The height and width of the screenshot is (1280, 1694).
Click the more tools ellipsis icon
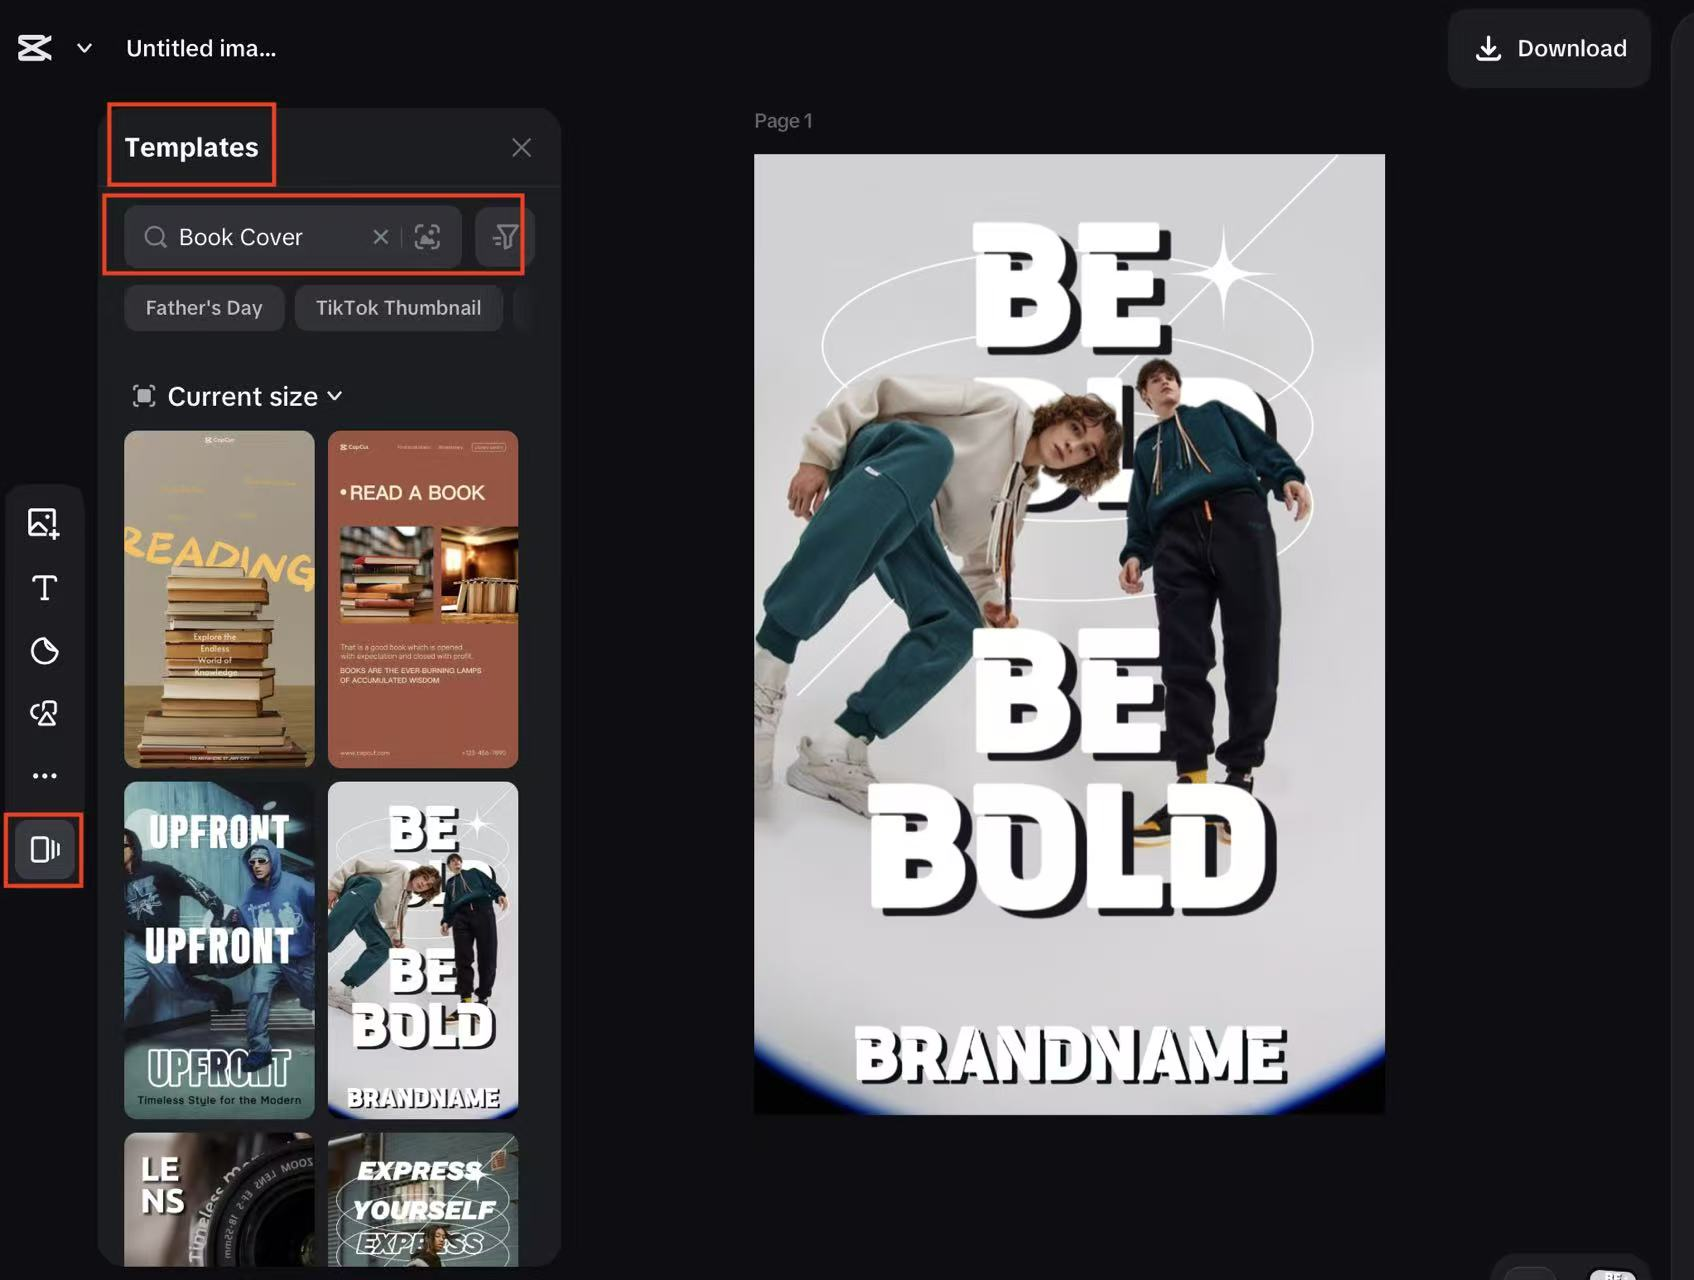click(x=44, y=775)
